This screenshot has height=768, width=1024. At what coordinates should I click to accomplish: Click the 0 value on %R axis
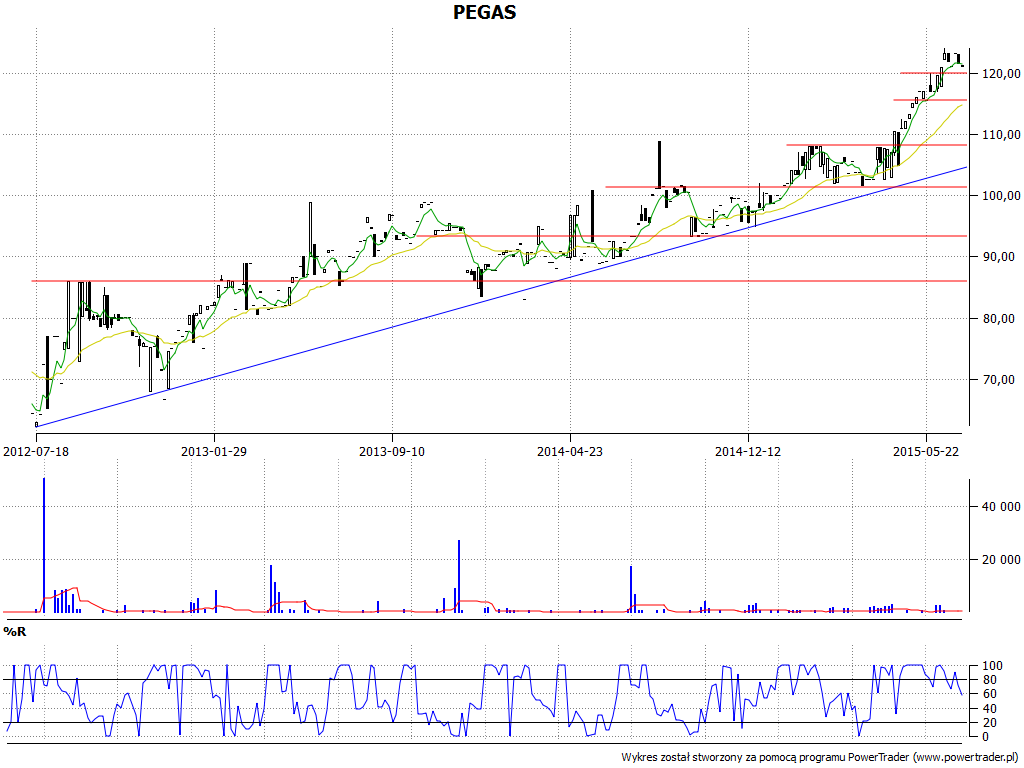[x=985, y=737]
